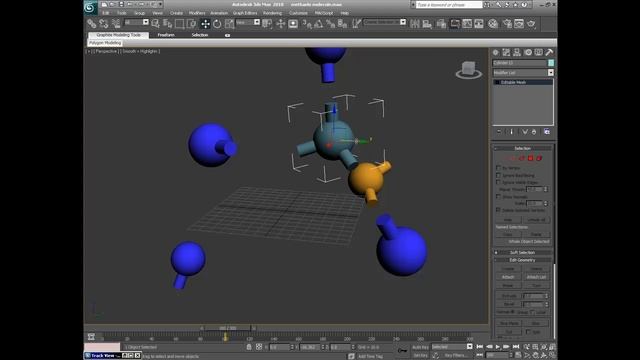
Task: Collapse the Edit Geometry rollout
Action: 522,260
